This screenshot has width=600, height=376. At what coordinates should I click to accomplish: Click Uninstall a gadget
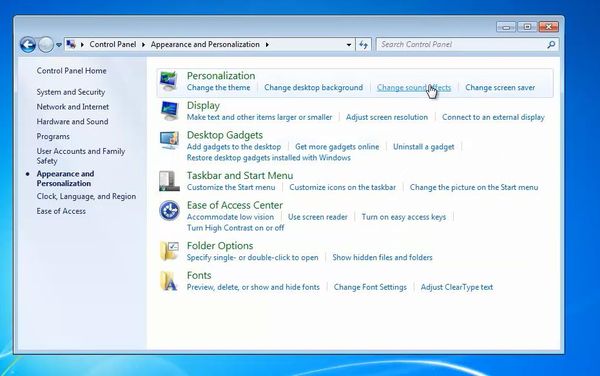point(424,147)
